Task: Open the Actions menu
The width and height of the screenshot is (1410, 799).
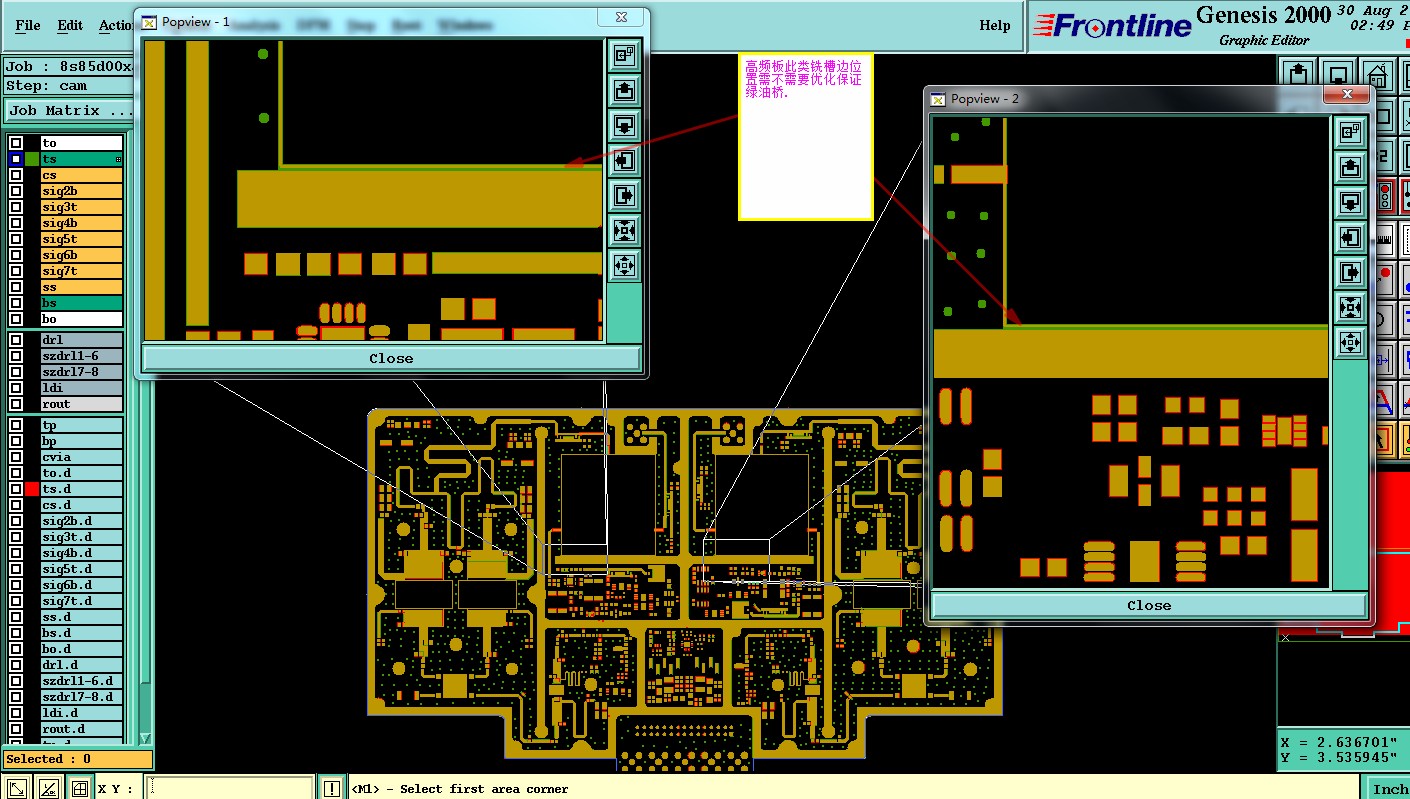Action: click(x=116, y=25)
